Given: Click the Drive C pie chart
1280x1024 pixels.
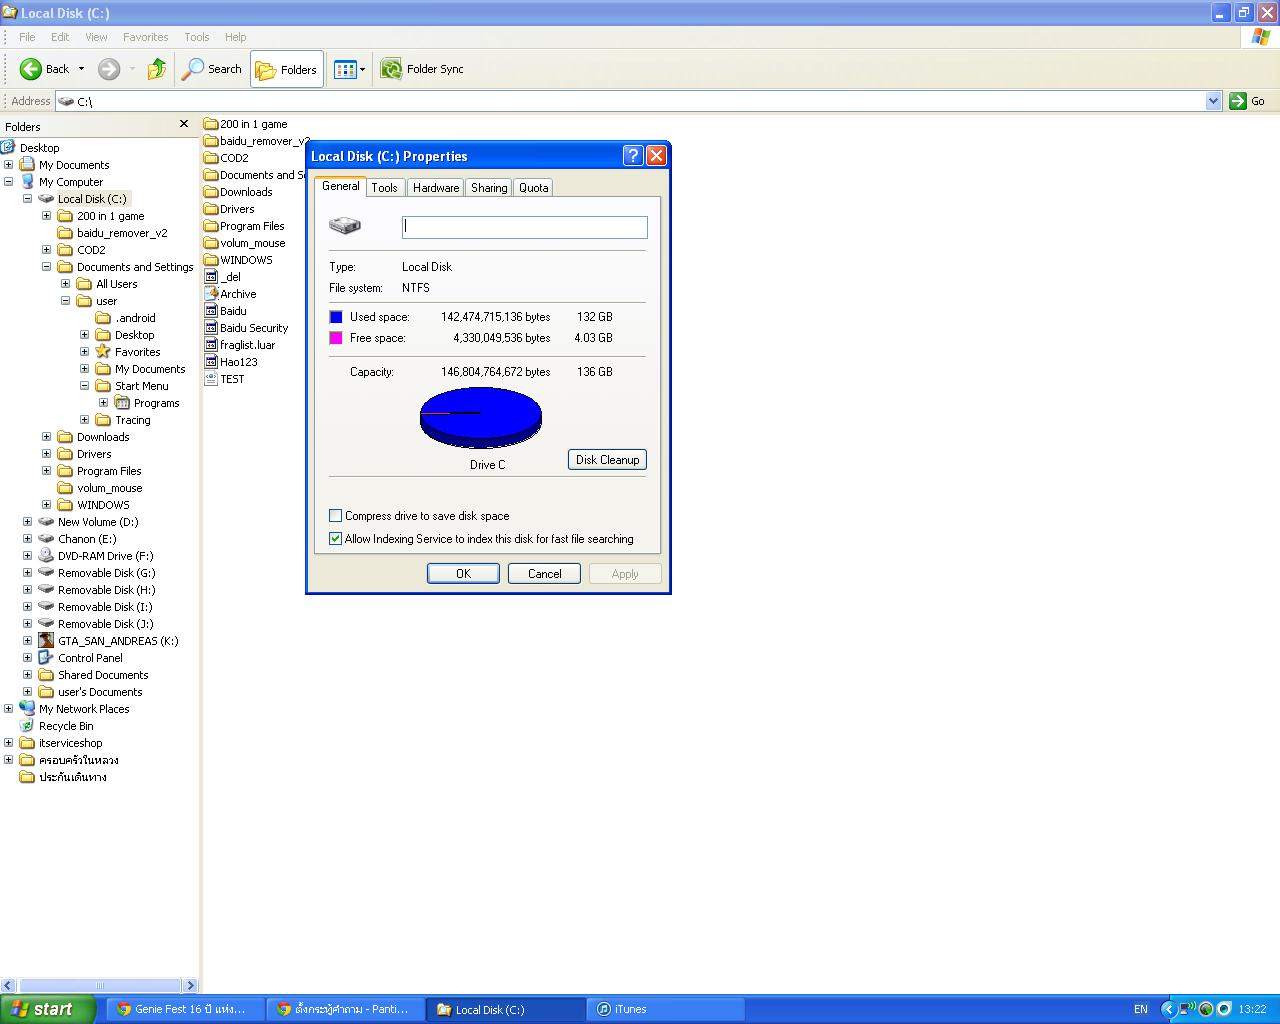Looking at the screenshot, I should (x=481, y=417).
